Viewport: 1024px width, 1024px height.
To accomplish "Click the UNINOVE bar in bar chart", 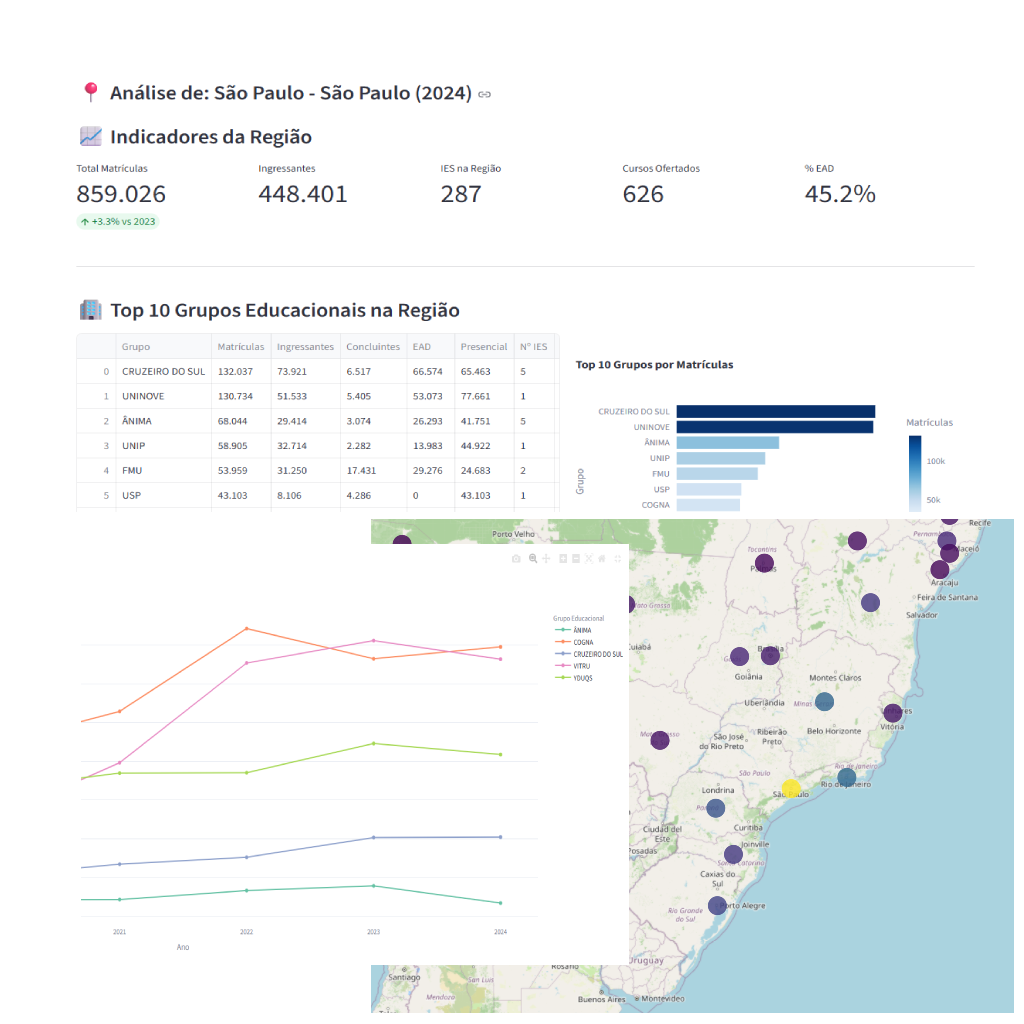I will [775, 427].
